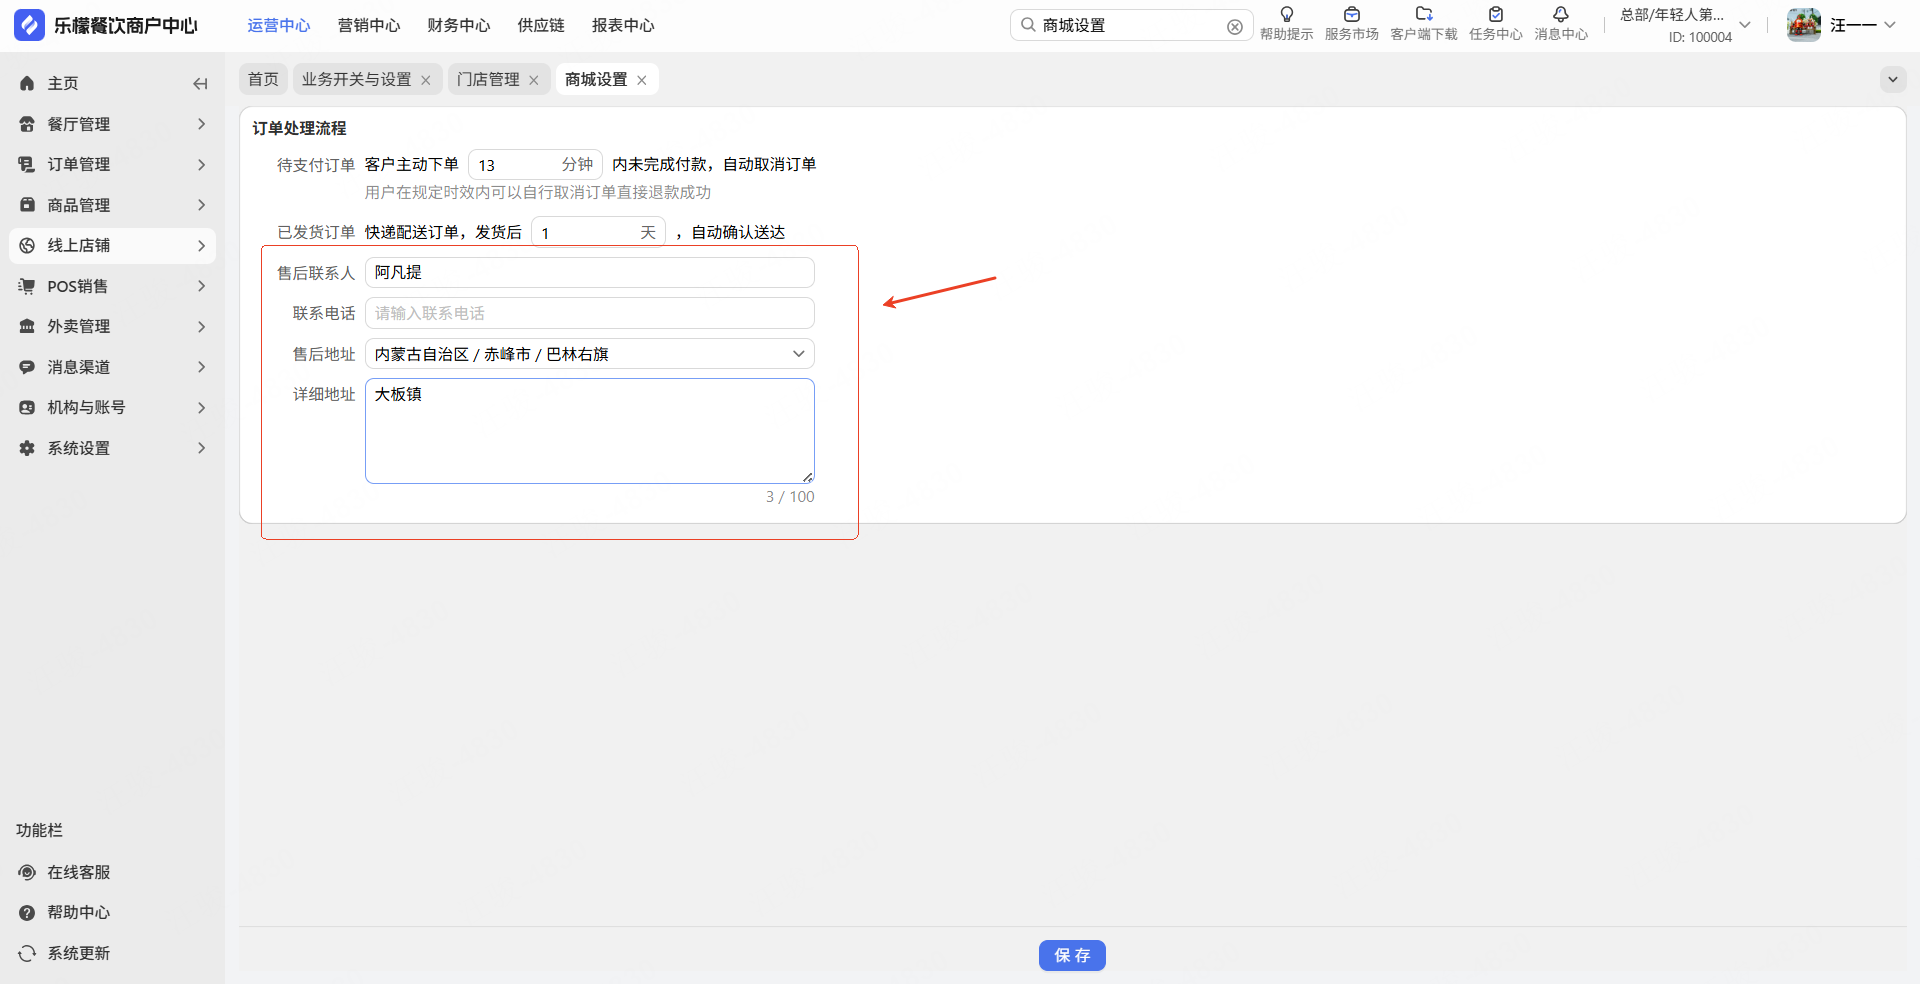Open the 售后地址 region dropdown
Screen dimensions: 1920x984
(x=590, y=354)
